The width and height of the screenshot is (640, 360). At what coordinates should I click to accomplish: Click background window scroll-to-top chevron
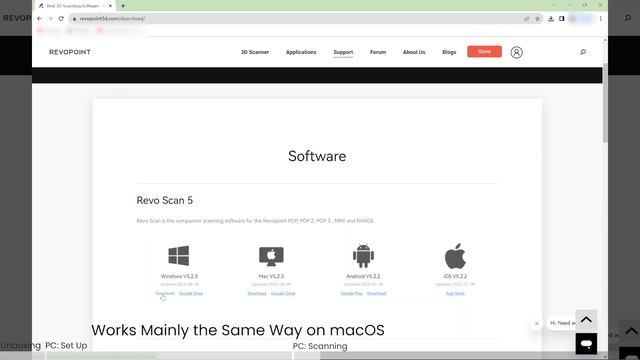click(x=631, y=331)
